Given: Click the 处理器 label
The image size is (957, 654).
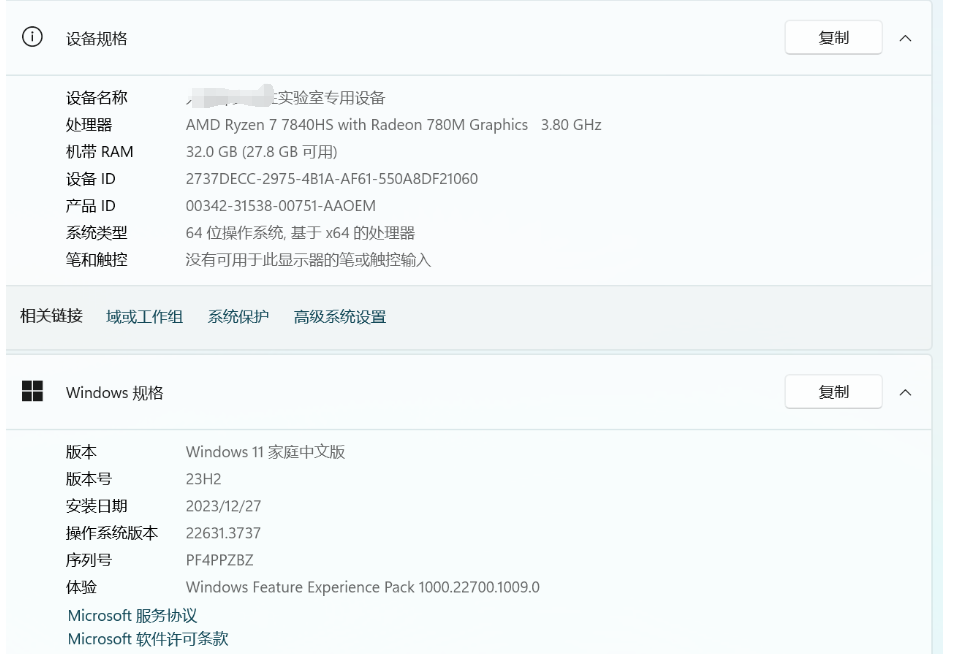Looking at the screenshot, I should 89,125.
